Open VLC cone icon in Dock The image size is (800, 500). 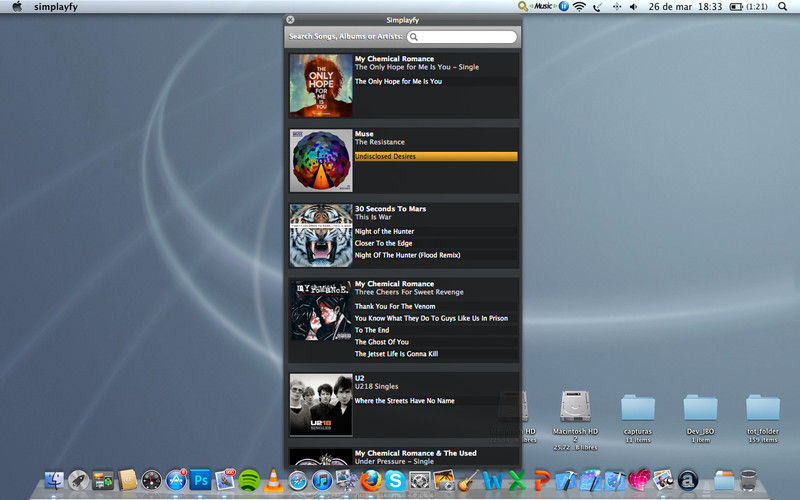273,481
